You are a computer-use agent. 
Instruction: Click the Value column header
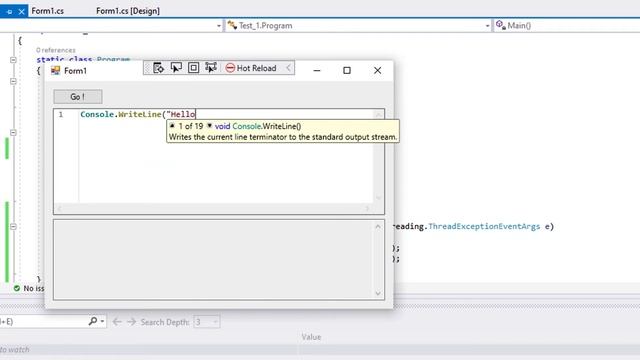click(311, 337)
